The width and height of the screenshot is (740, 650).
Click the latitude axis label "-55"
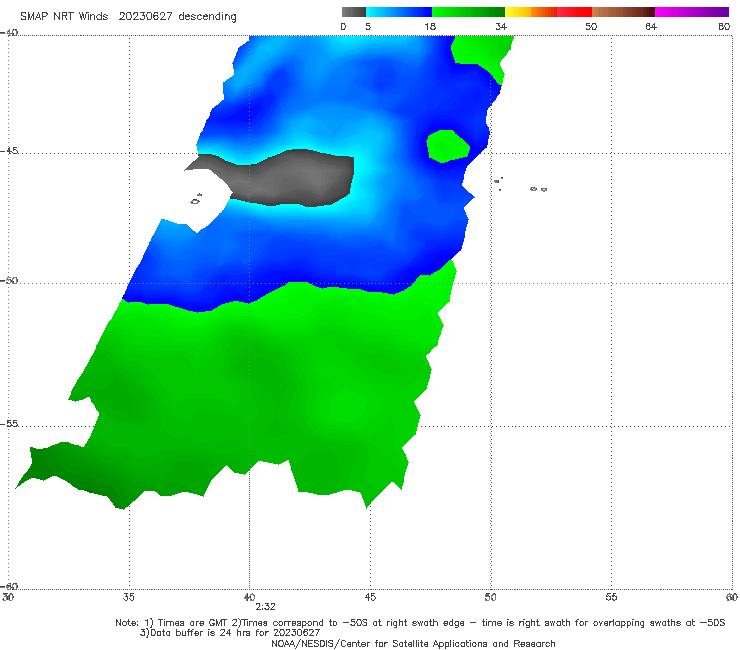coord(9,423)
